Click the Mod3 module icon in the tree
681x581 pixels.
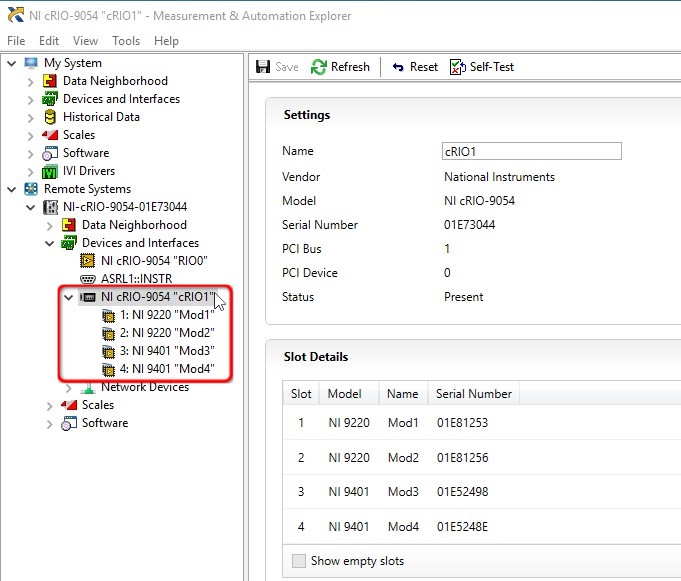click(108, 352)
